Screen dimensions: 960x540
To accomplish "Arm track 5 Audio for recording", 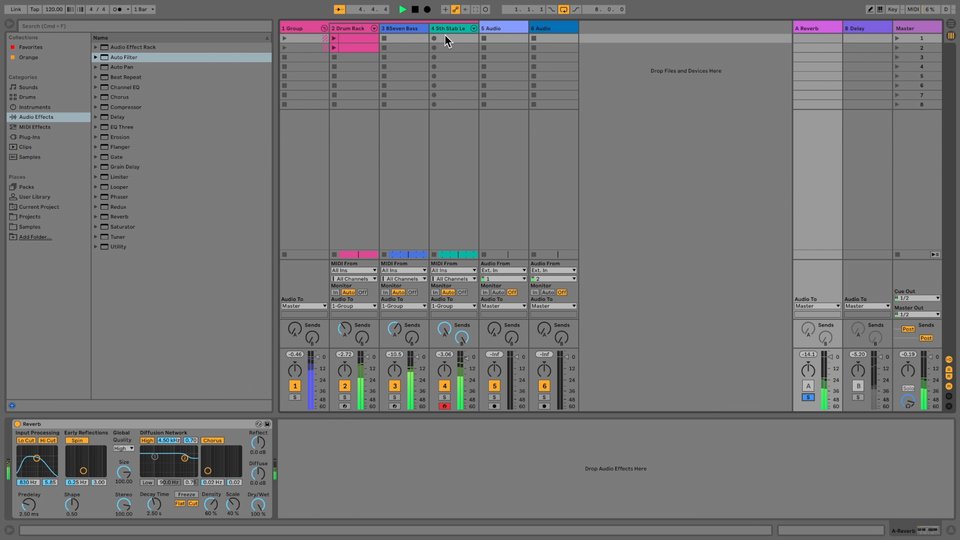I will 494,406.
